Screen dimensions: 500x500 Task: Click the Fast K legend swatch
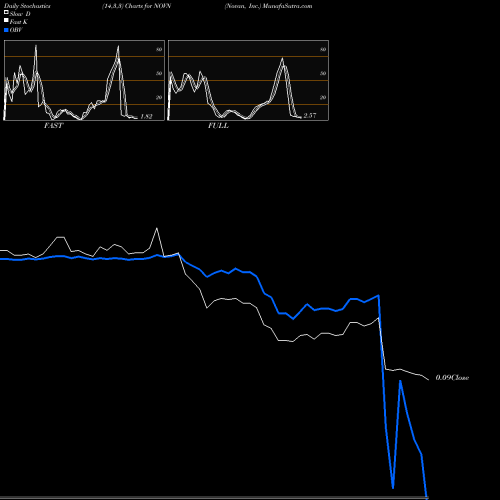(6, 20)
